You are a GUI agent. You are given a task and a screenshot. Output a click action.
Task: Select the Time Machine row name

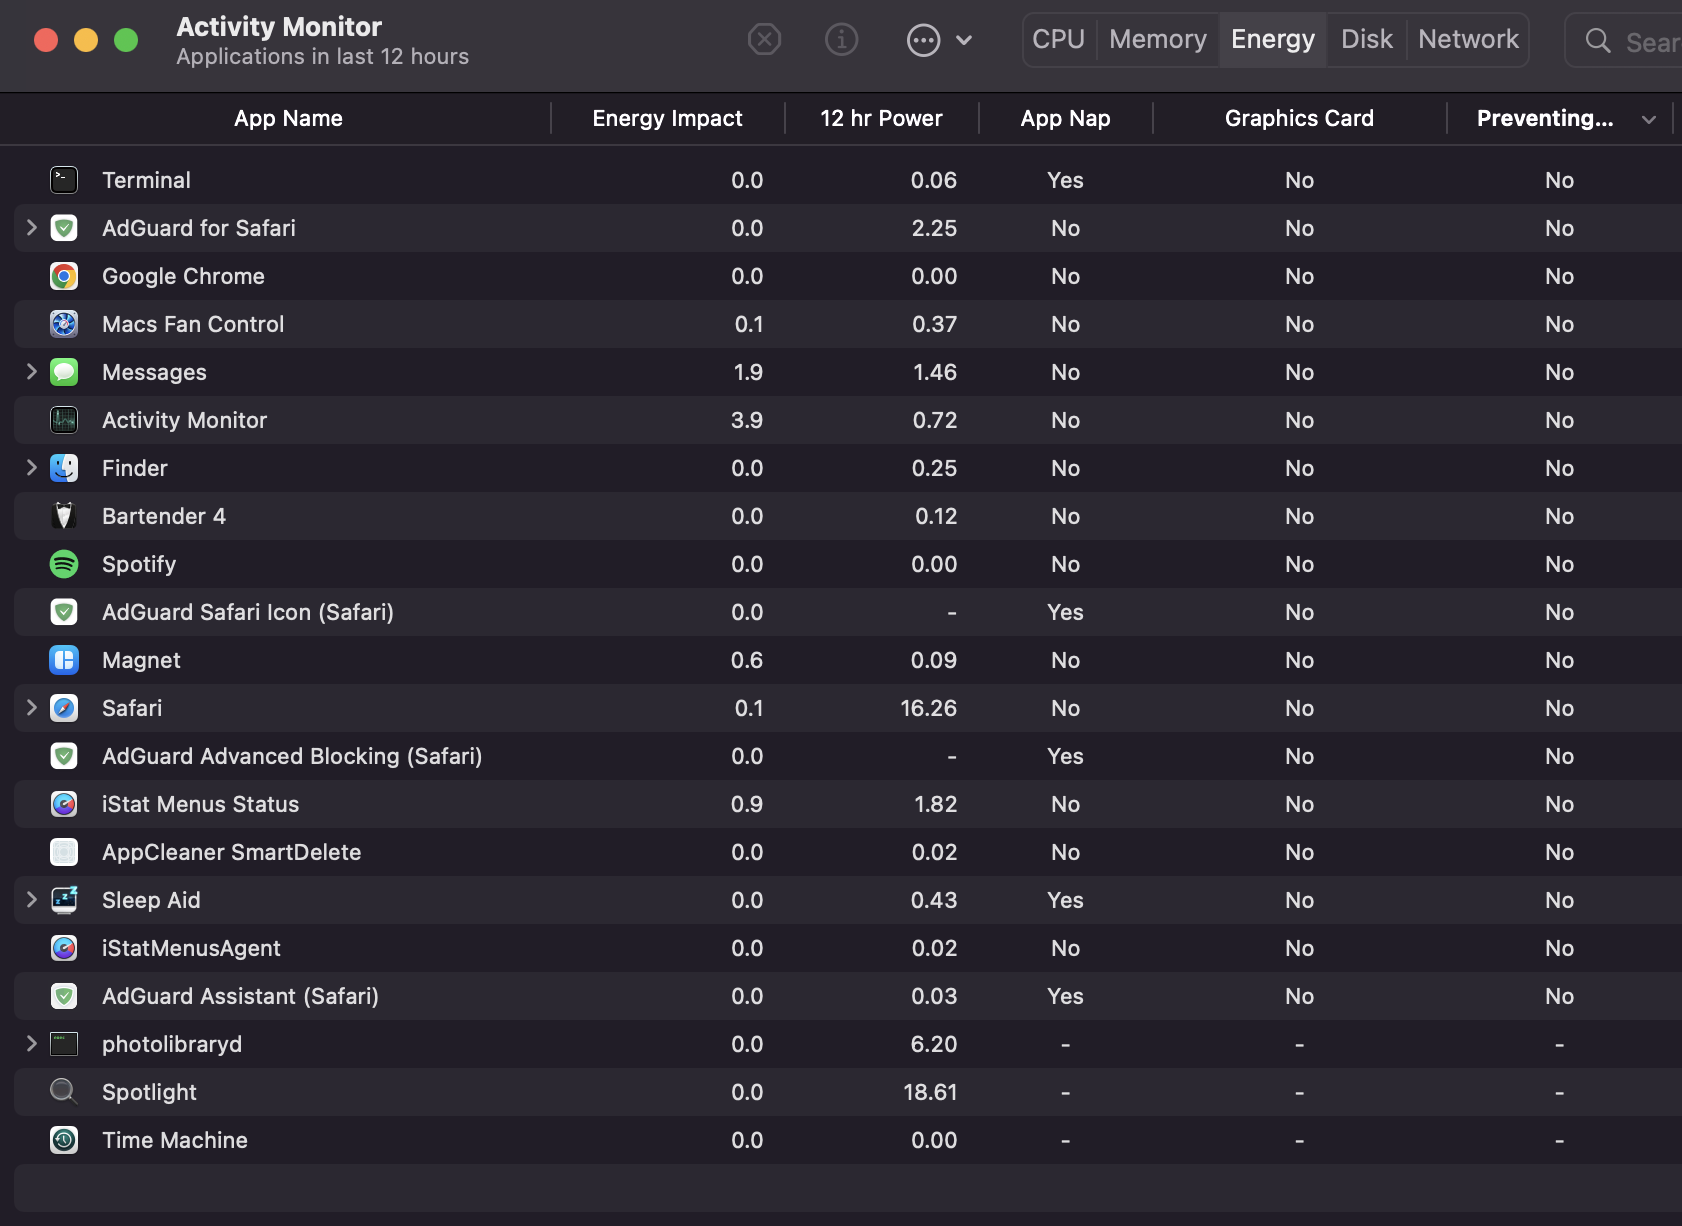[x=175, y=1140]
